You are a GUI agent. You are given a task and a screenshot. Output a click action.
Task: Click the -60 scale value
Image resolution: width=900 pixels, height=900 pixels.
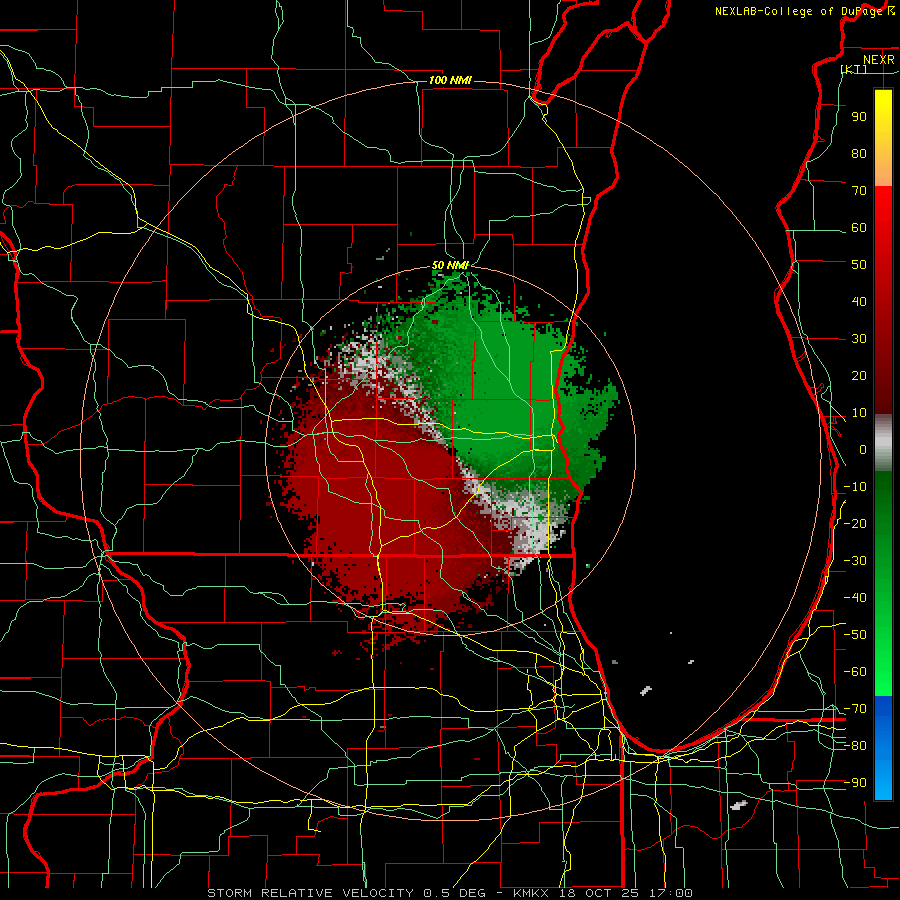855,672
